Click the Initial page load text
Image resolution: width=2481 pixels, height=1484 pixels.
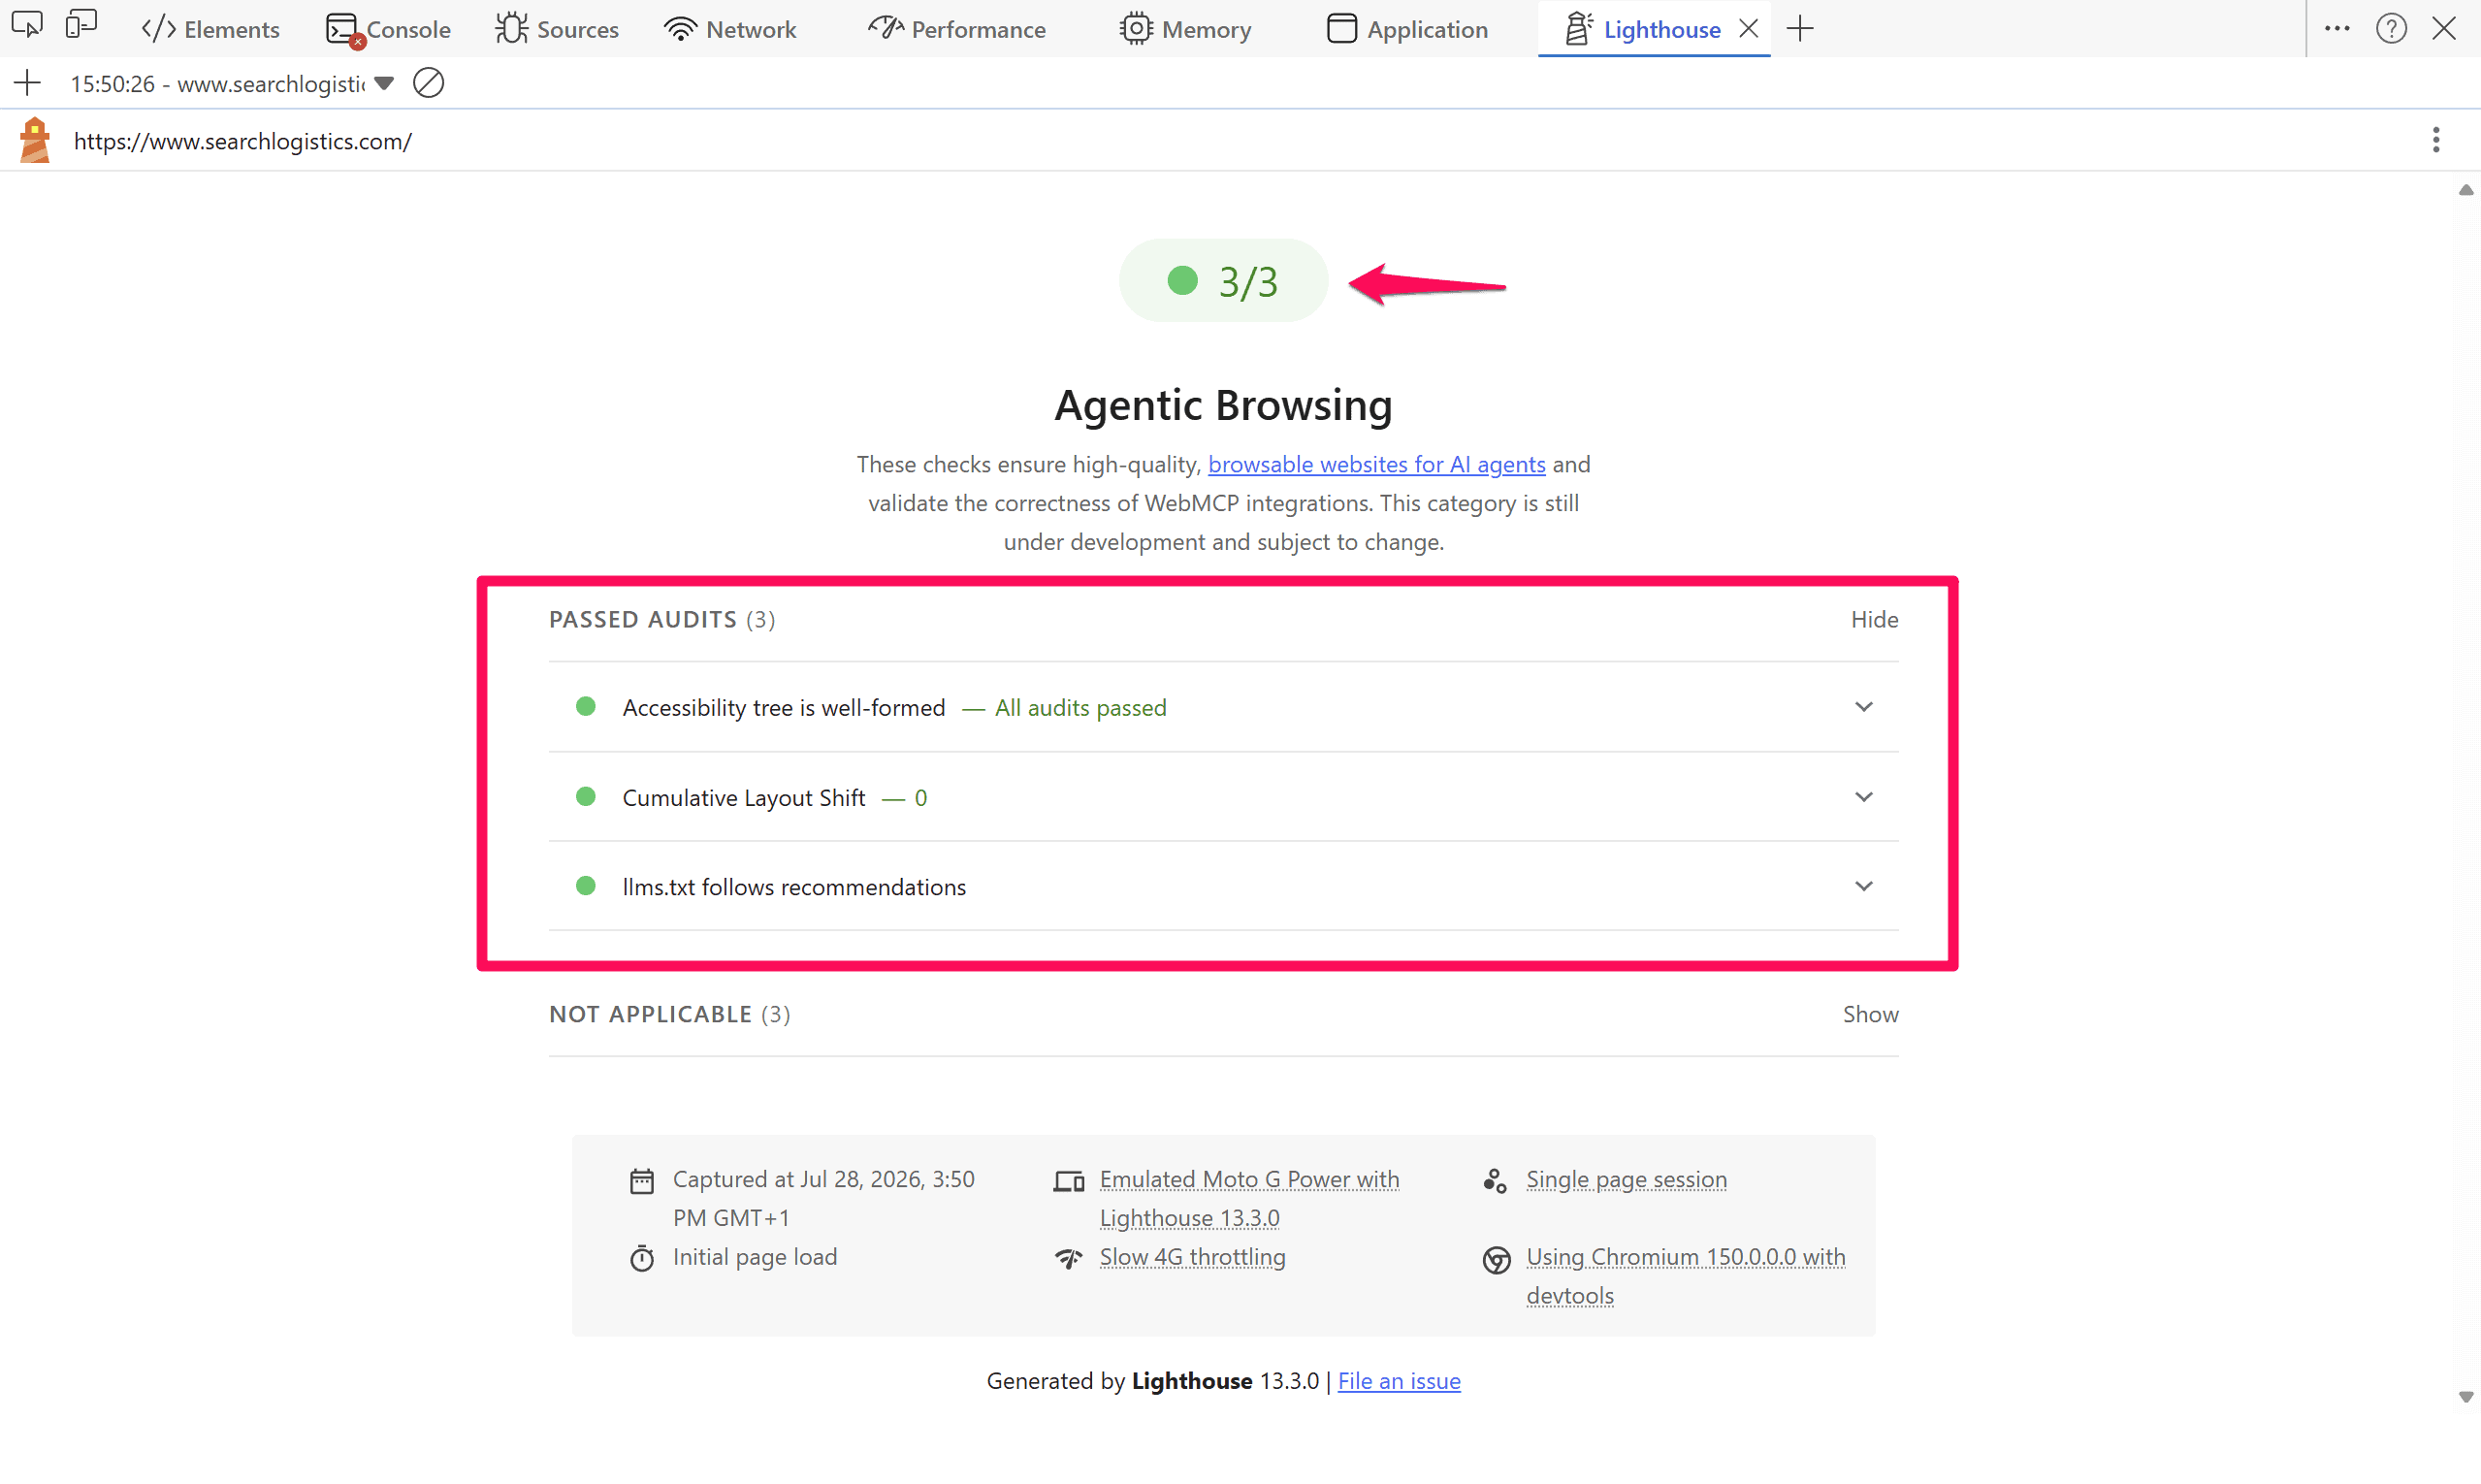coord(755,1257)
